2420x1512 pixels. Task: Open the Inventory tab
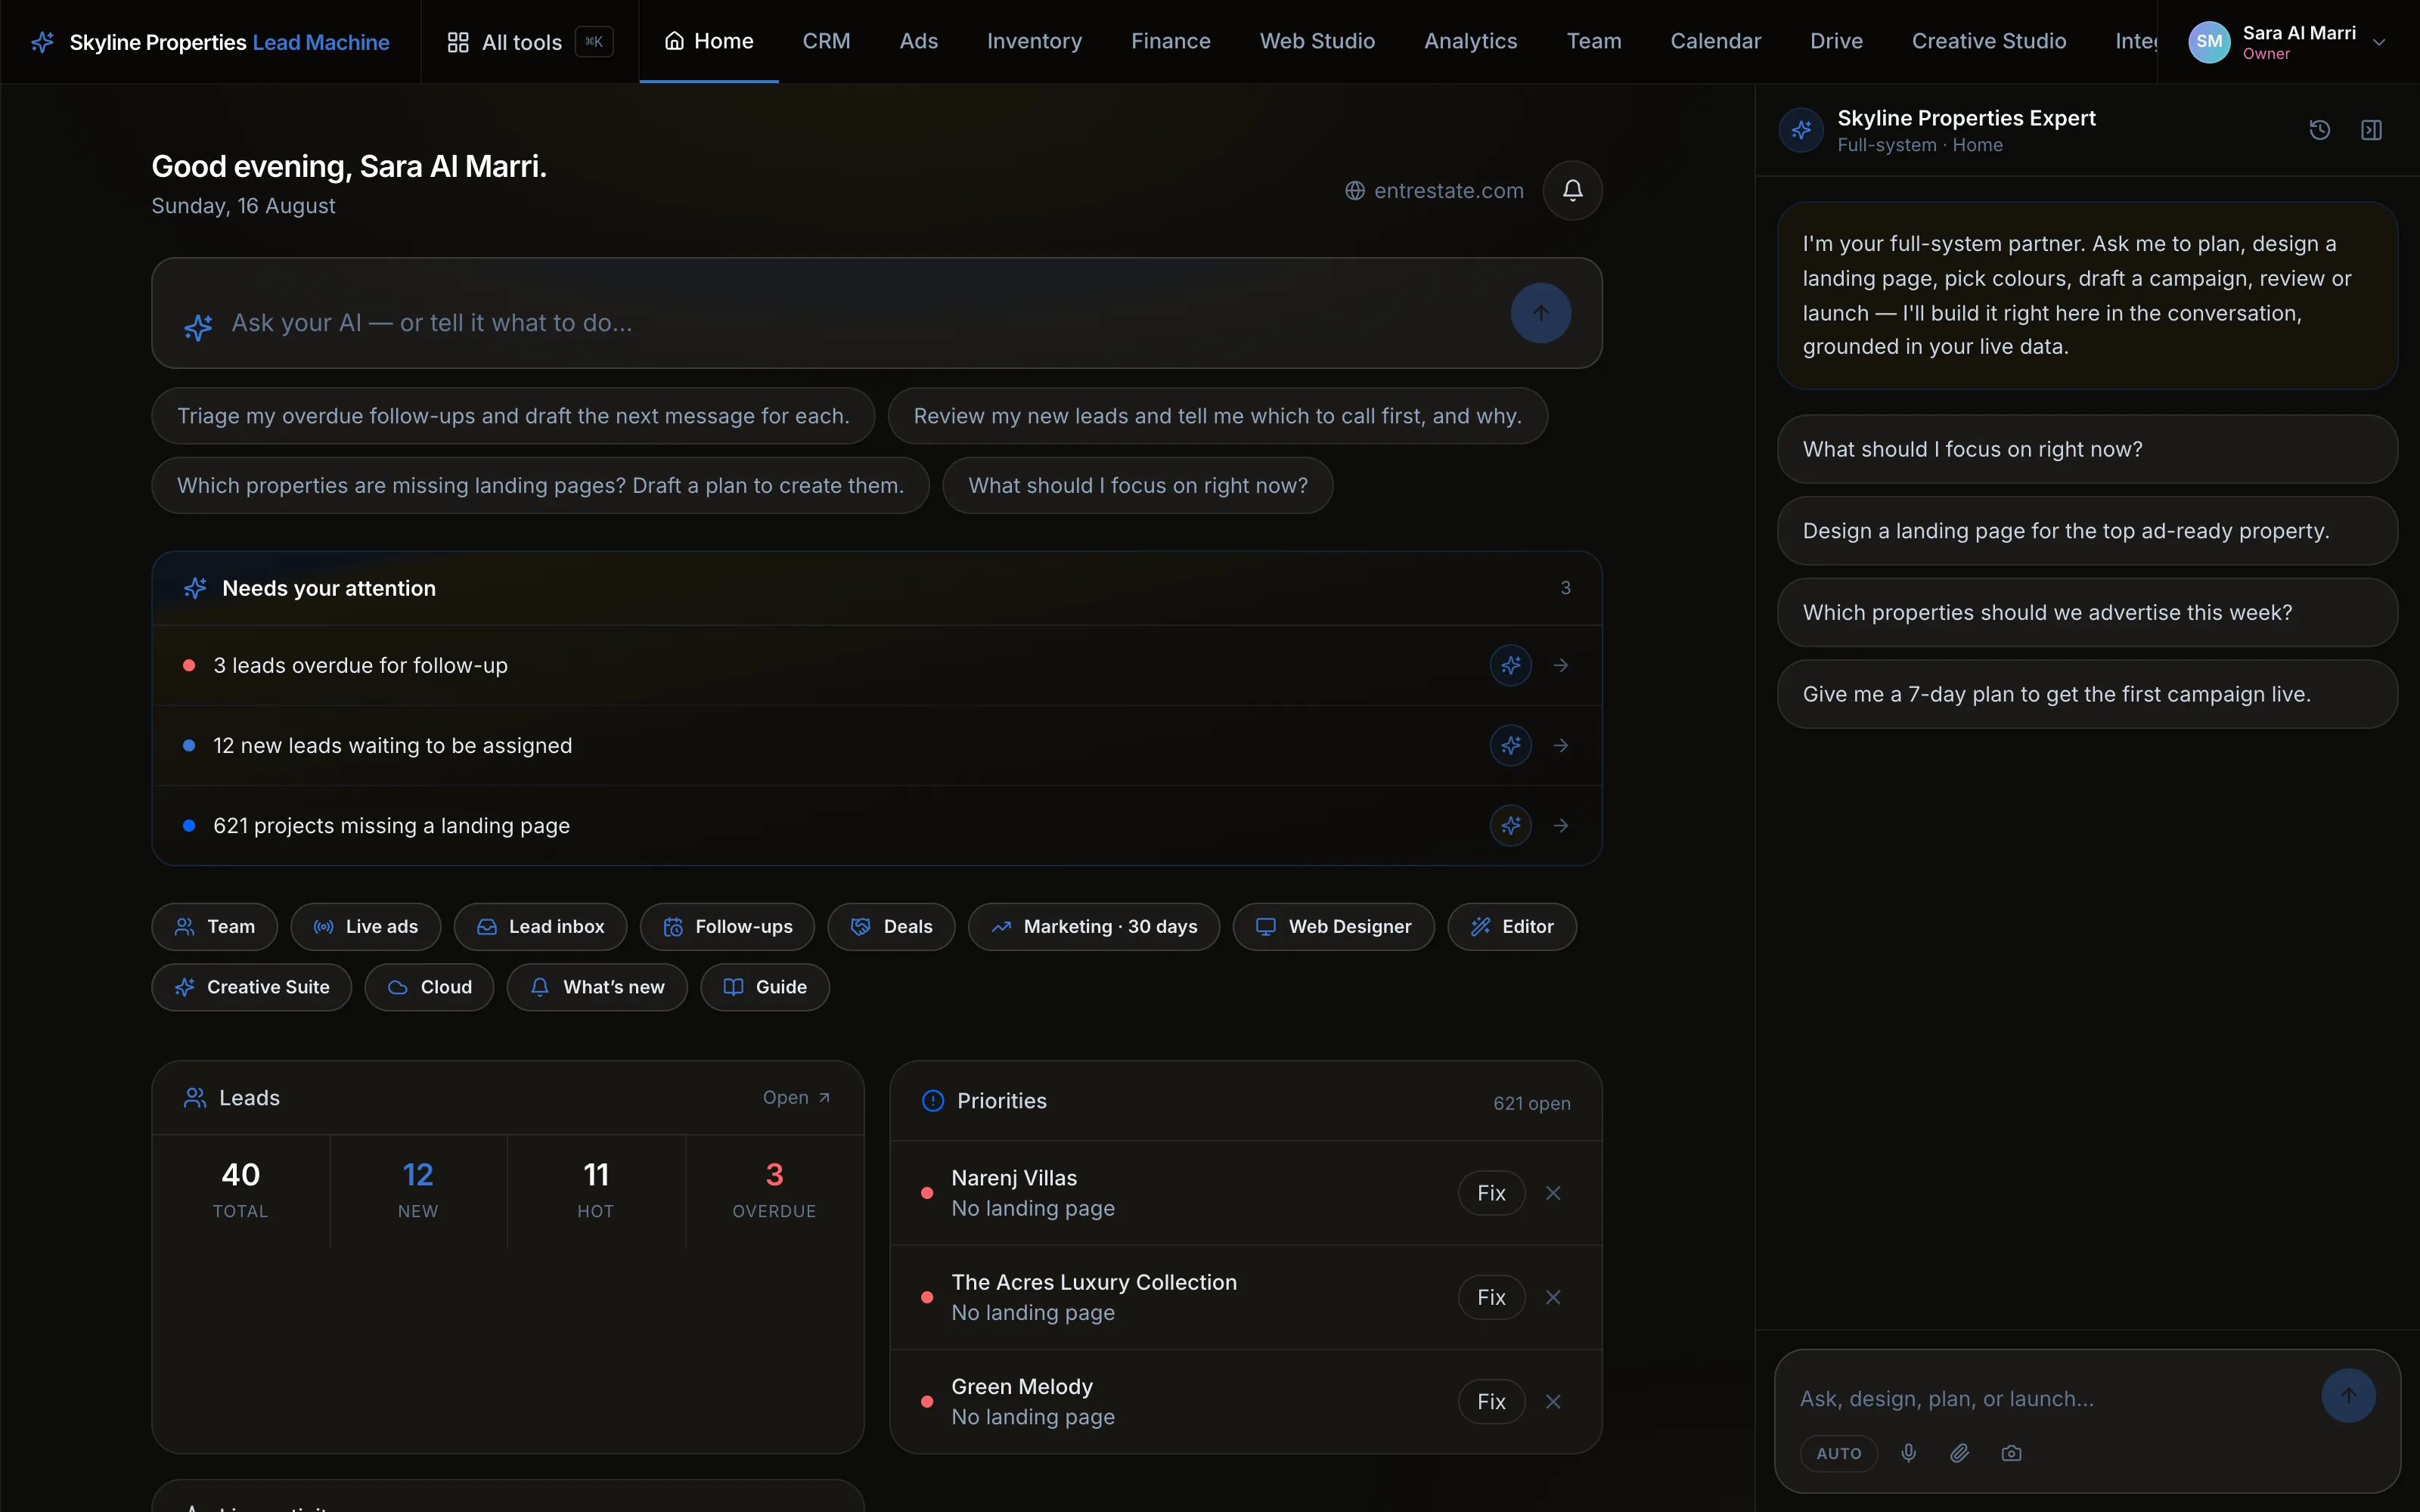point(1034,41)
